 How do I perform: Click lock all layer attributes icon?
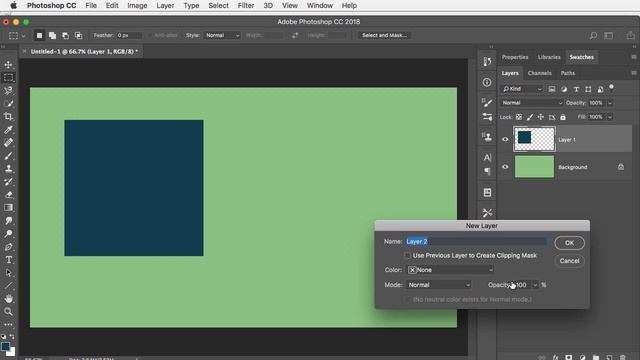point(563,117)
